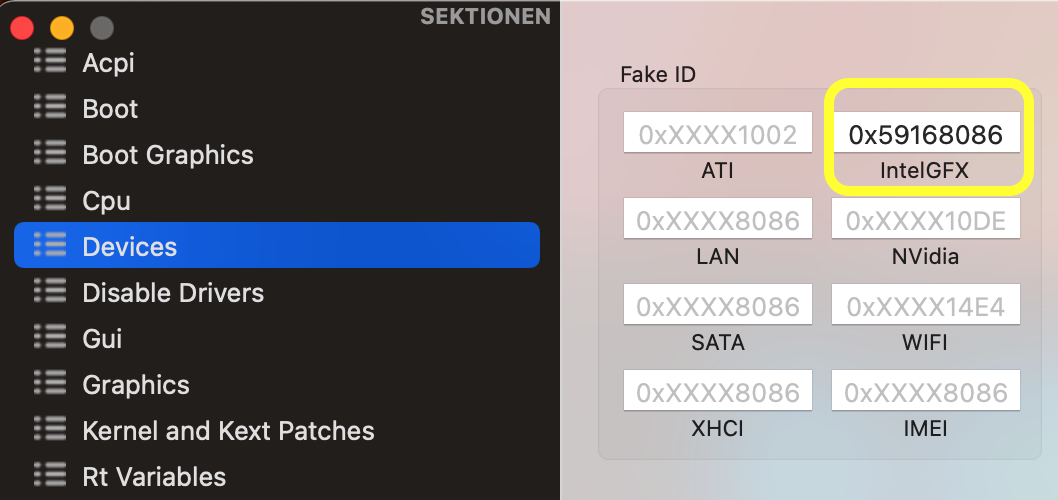Click the list icon beside Disable Drivers
The width and height of the screenshot is (1058, 500).
click(49, 291)
